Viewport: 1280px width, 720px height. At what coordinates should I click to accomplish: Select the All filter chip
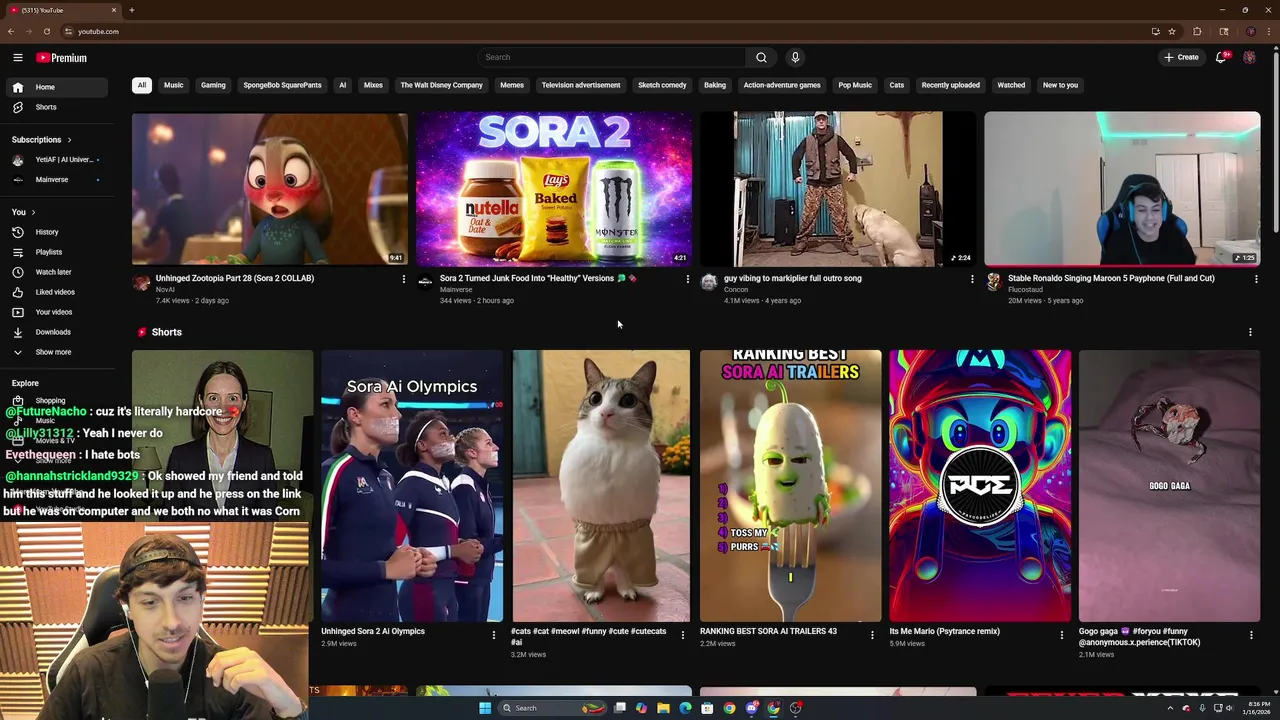142,85
